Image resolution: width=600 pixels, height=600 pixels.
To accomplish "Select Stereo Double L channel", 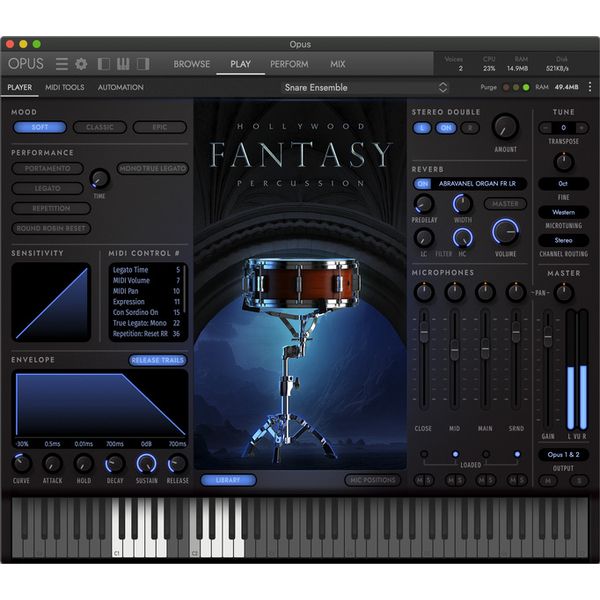I will 422,128.
